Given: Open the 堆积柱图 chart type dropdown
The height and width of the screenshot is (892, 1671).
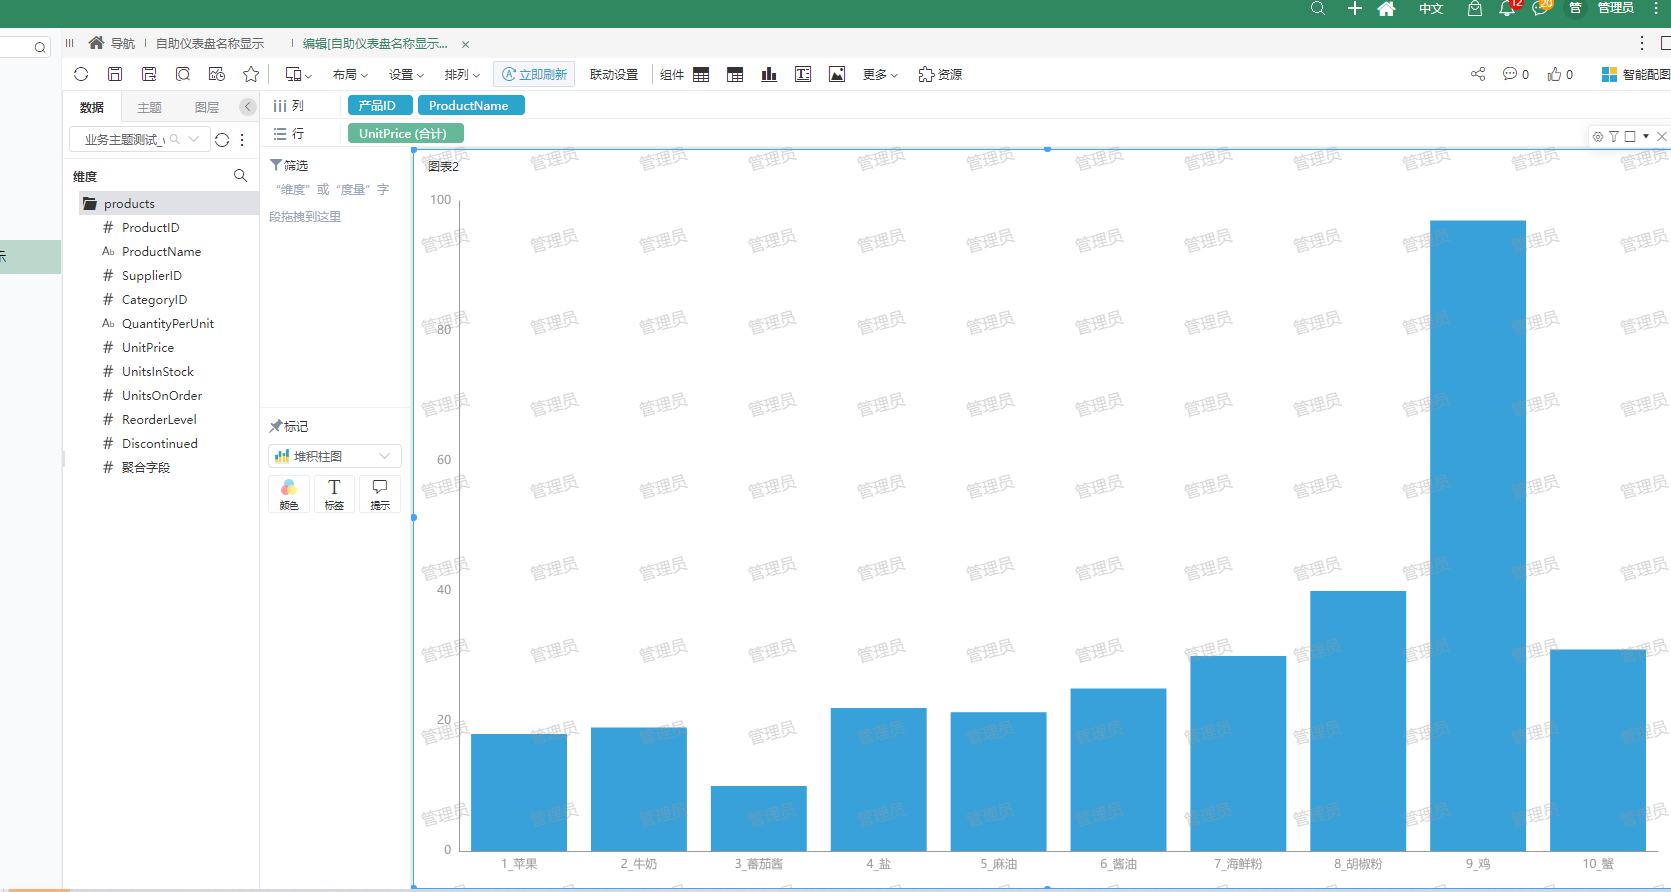Looking at the screenshot, I should [x=335, y=456].
